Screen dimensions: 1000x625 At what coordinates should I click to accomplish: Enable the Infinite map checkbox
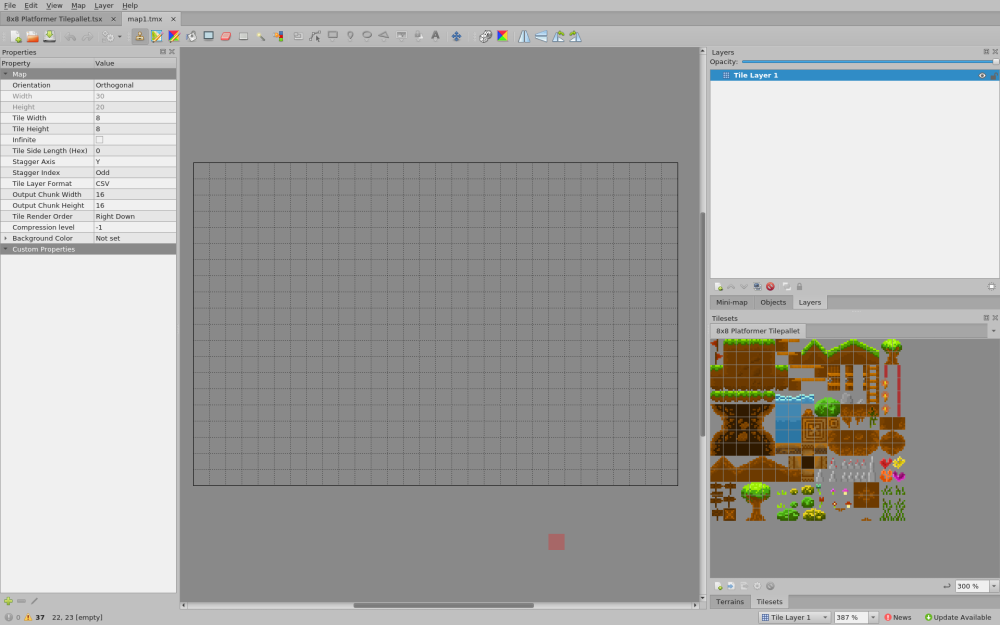point(99,140)
